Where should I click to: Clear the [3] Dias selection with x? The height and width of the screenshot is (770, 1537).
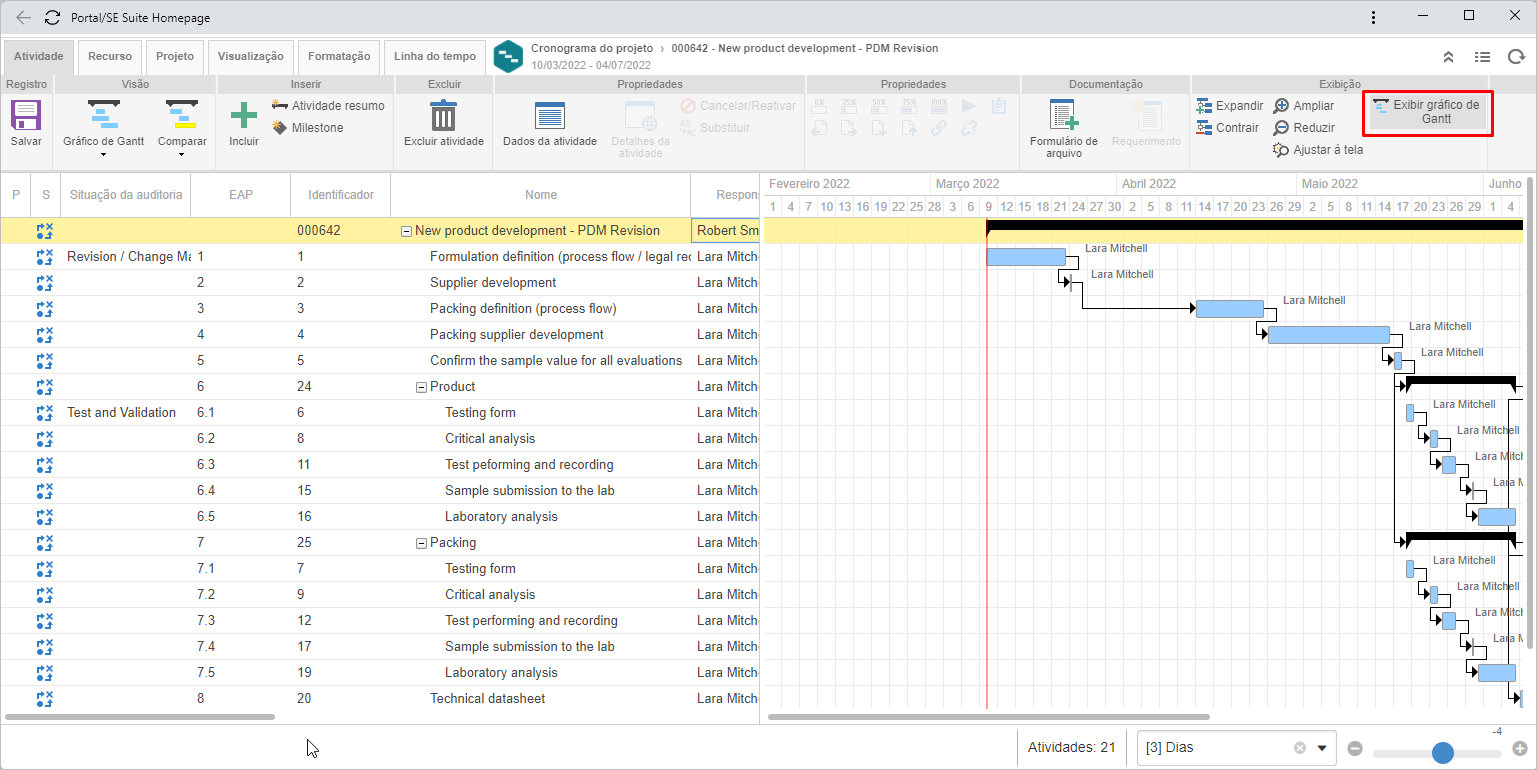coord(1299,747)
